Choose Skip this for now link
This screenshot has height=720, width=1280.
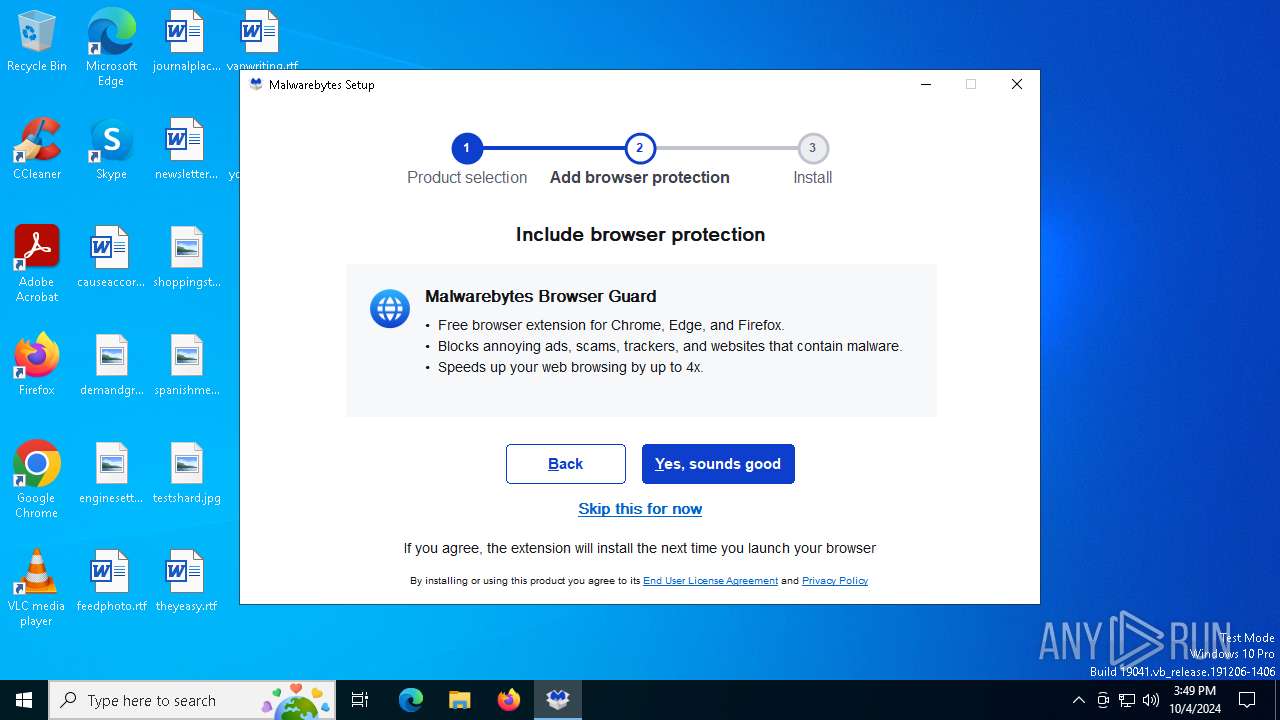click(x=640, y=509)
